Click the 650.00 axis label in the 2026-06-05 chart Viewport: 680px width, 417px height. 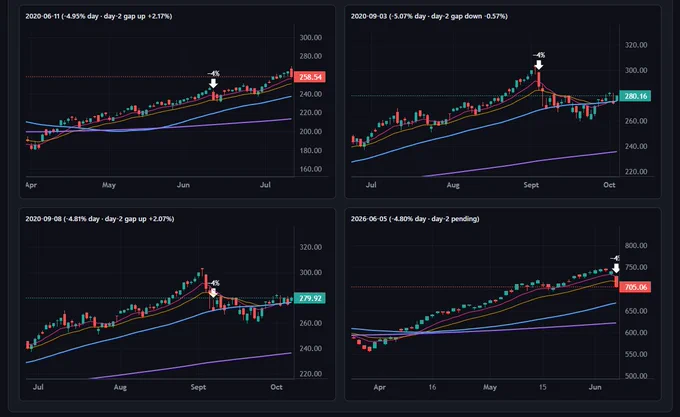[636, 311]
